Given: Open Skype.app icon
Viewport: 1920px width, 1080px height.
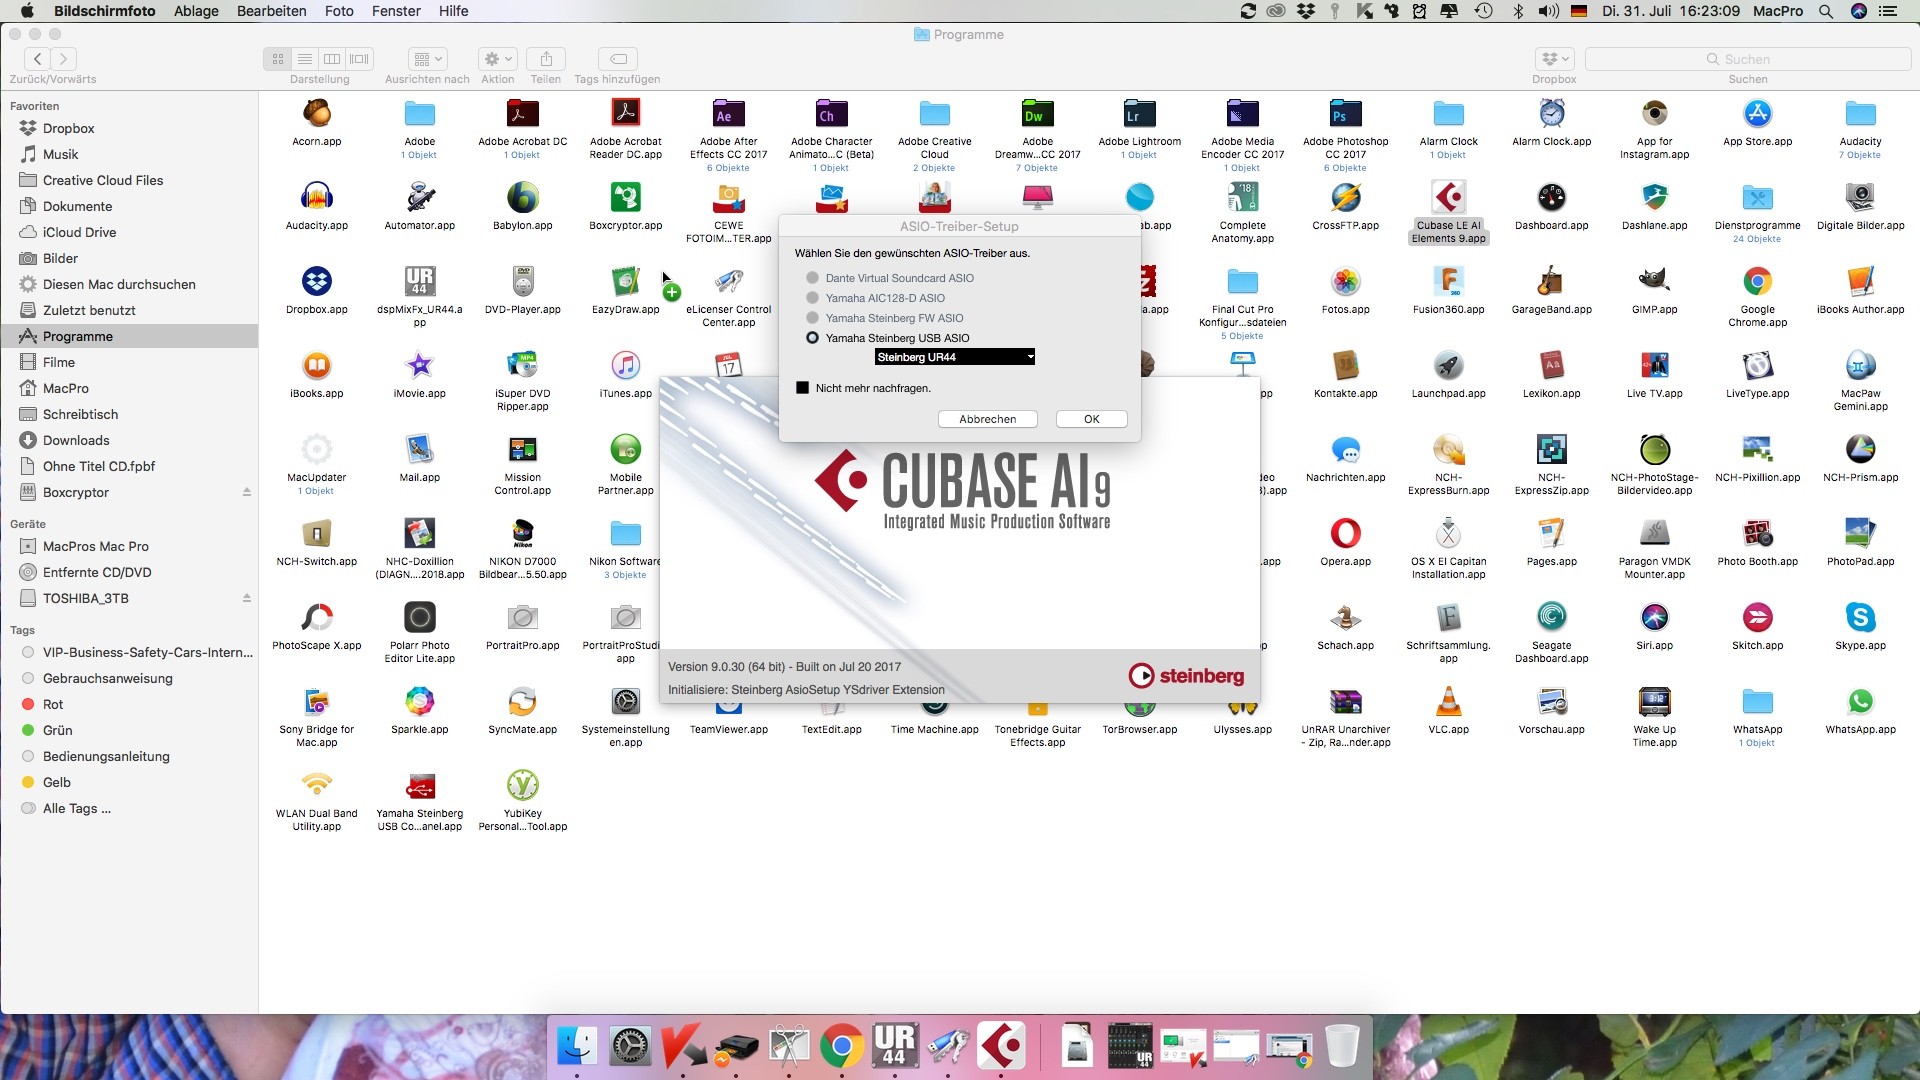Looking at the screenshot, I should [x=1860, y=618].
